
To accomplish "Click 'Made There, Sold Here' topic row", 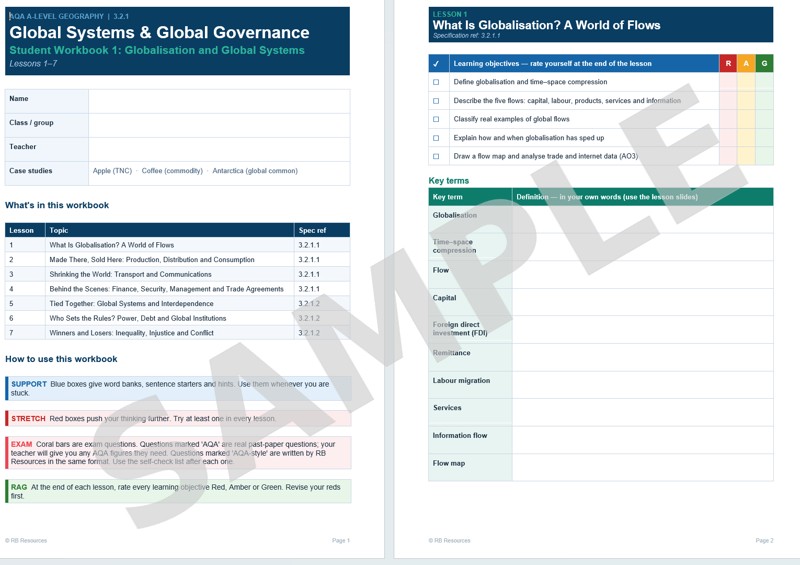I will [x=178, y=260].
